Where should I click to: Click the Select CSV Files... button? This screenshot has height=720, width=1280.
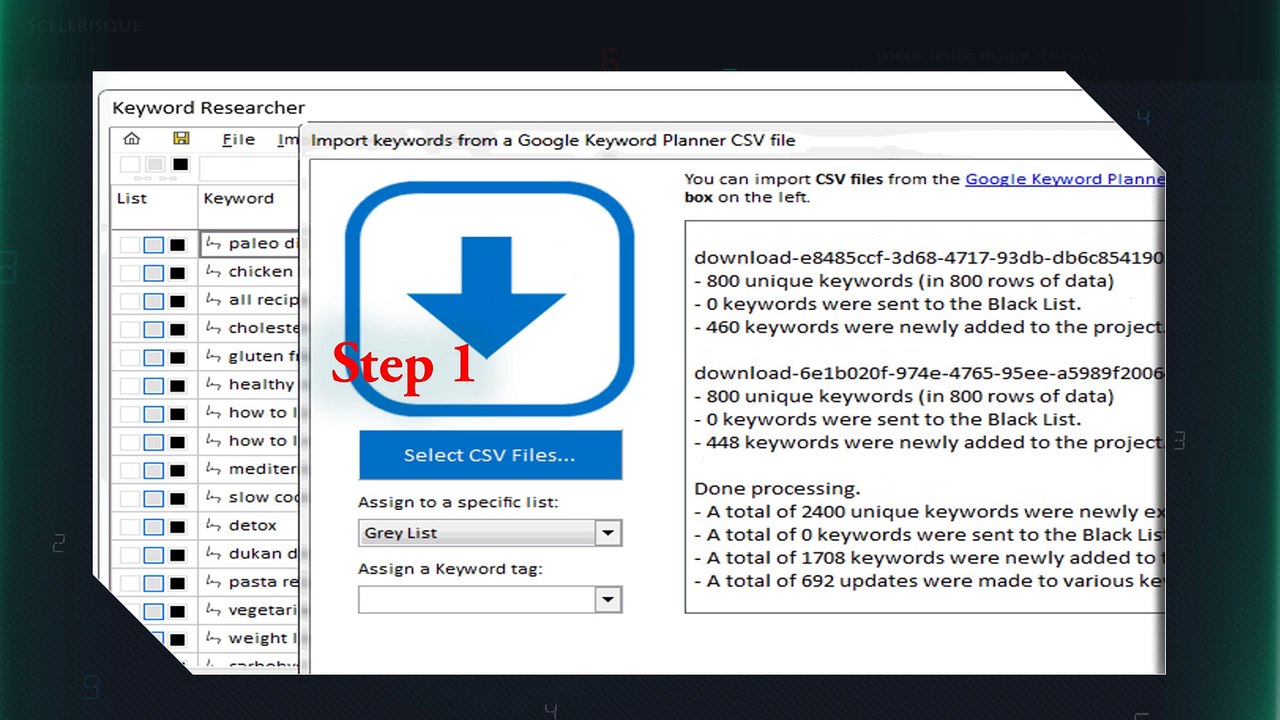point(490,455)
